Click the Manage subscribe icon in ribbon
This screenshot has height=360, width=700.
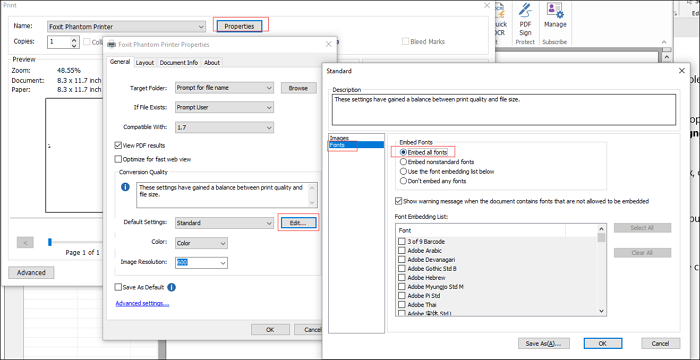555,16
